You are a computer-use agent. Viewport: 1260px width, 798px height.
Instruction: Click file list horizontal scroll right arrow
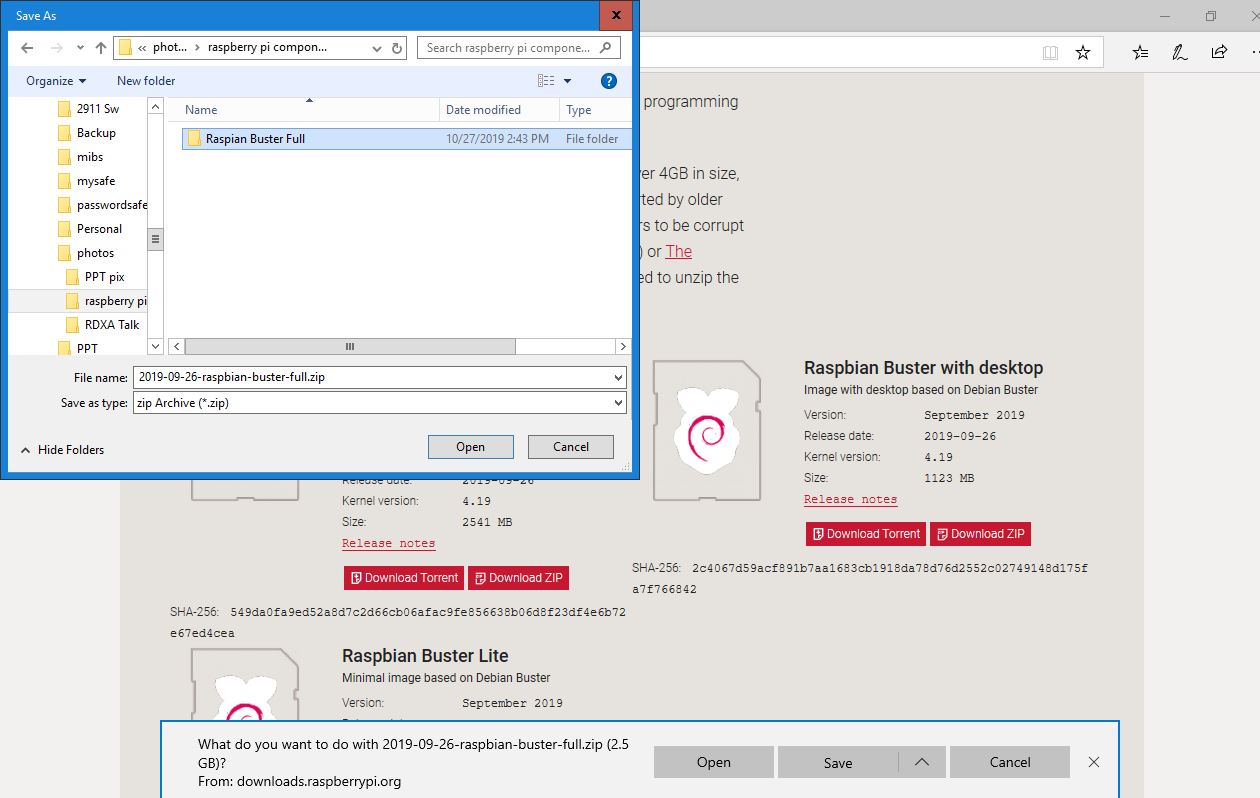click(623, 346)
